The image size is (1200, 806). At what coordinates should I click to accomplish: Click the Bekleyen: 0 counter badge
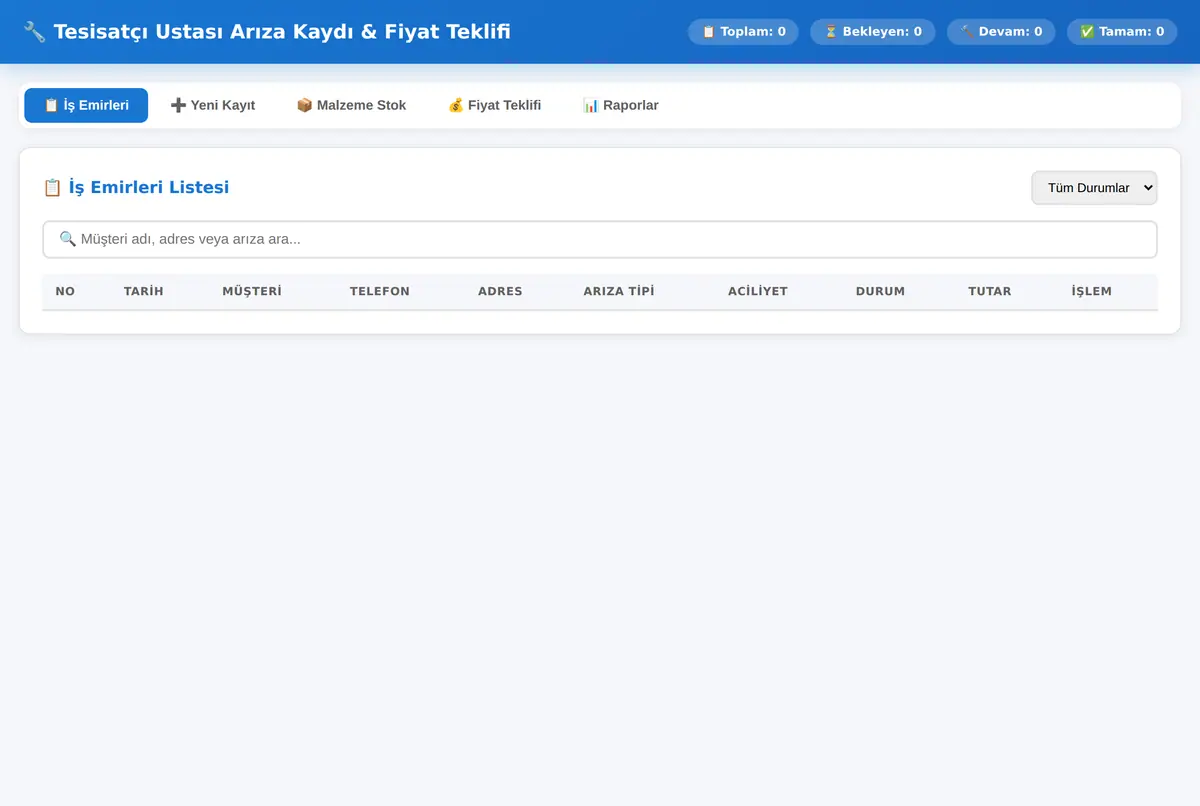point(872,32)
